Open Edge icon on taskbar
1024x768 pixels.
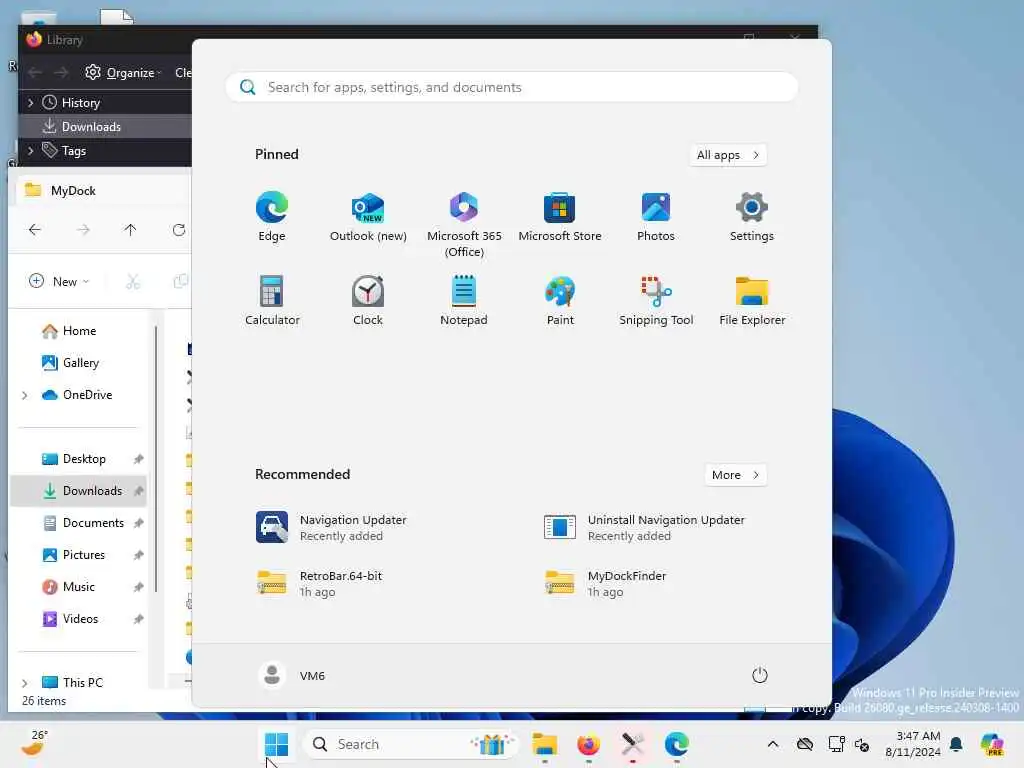(x=677, y=744)
